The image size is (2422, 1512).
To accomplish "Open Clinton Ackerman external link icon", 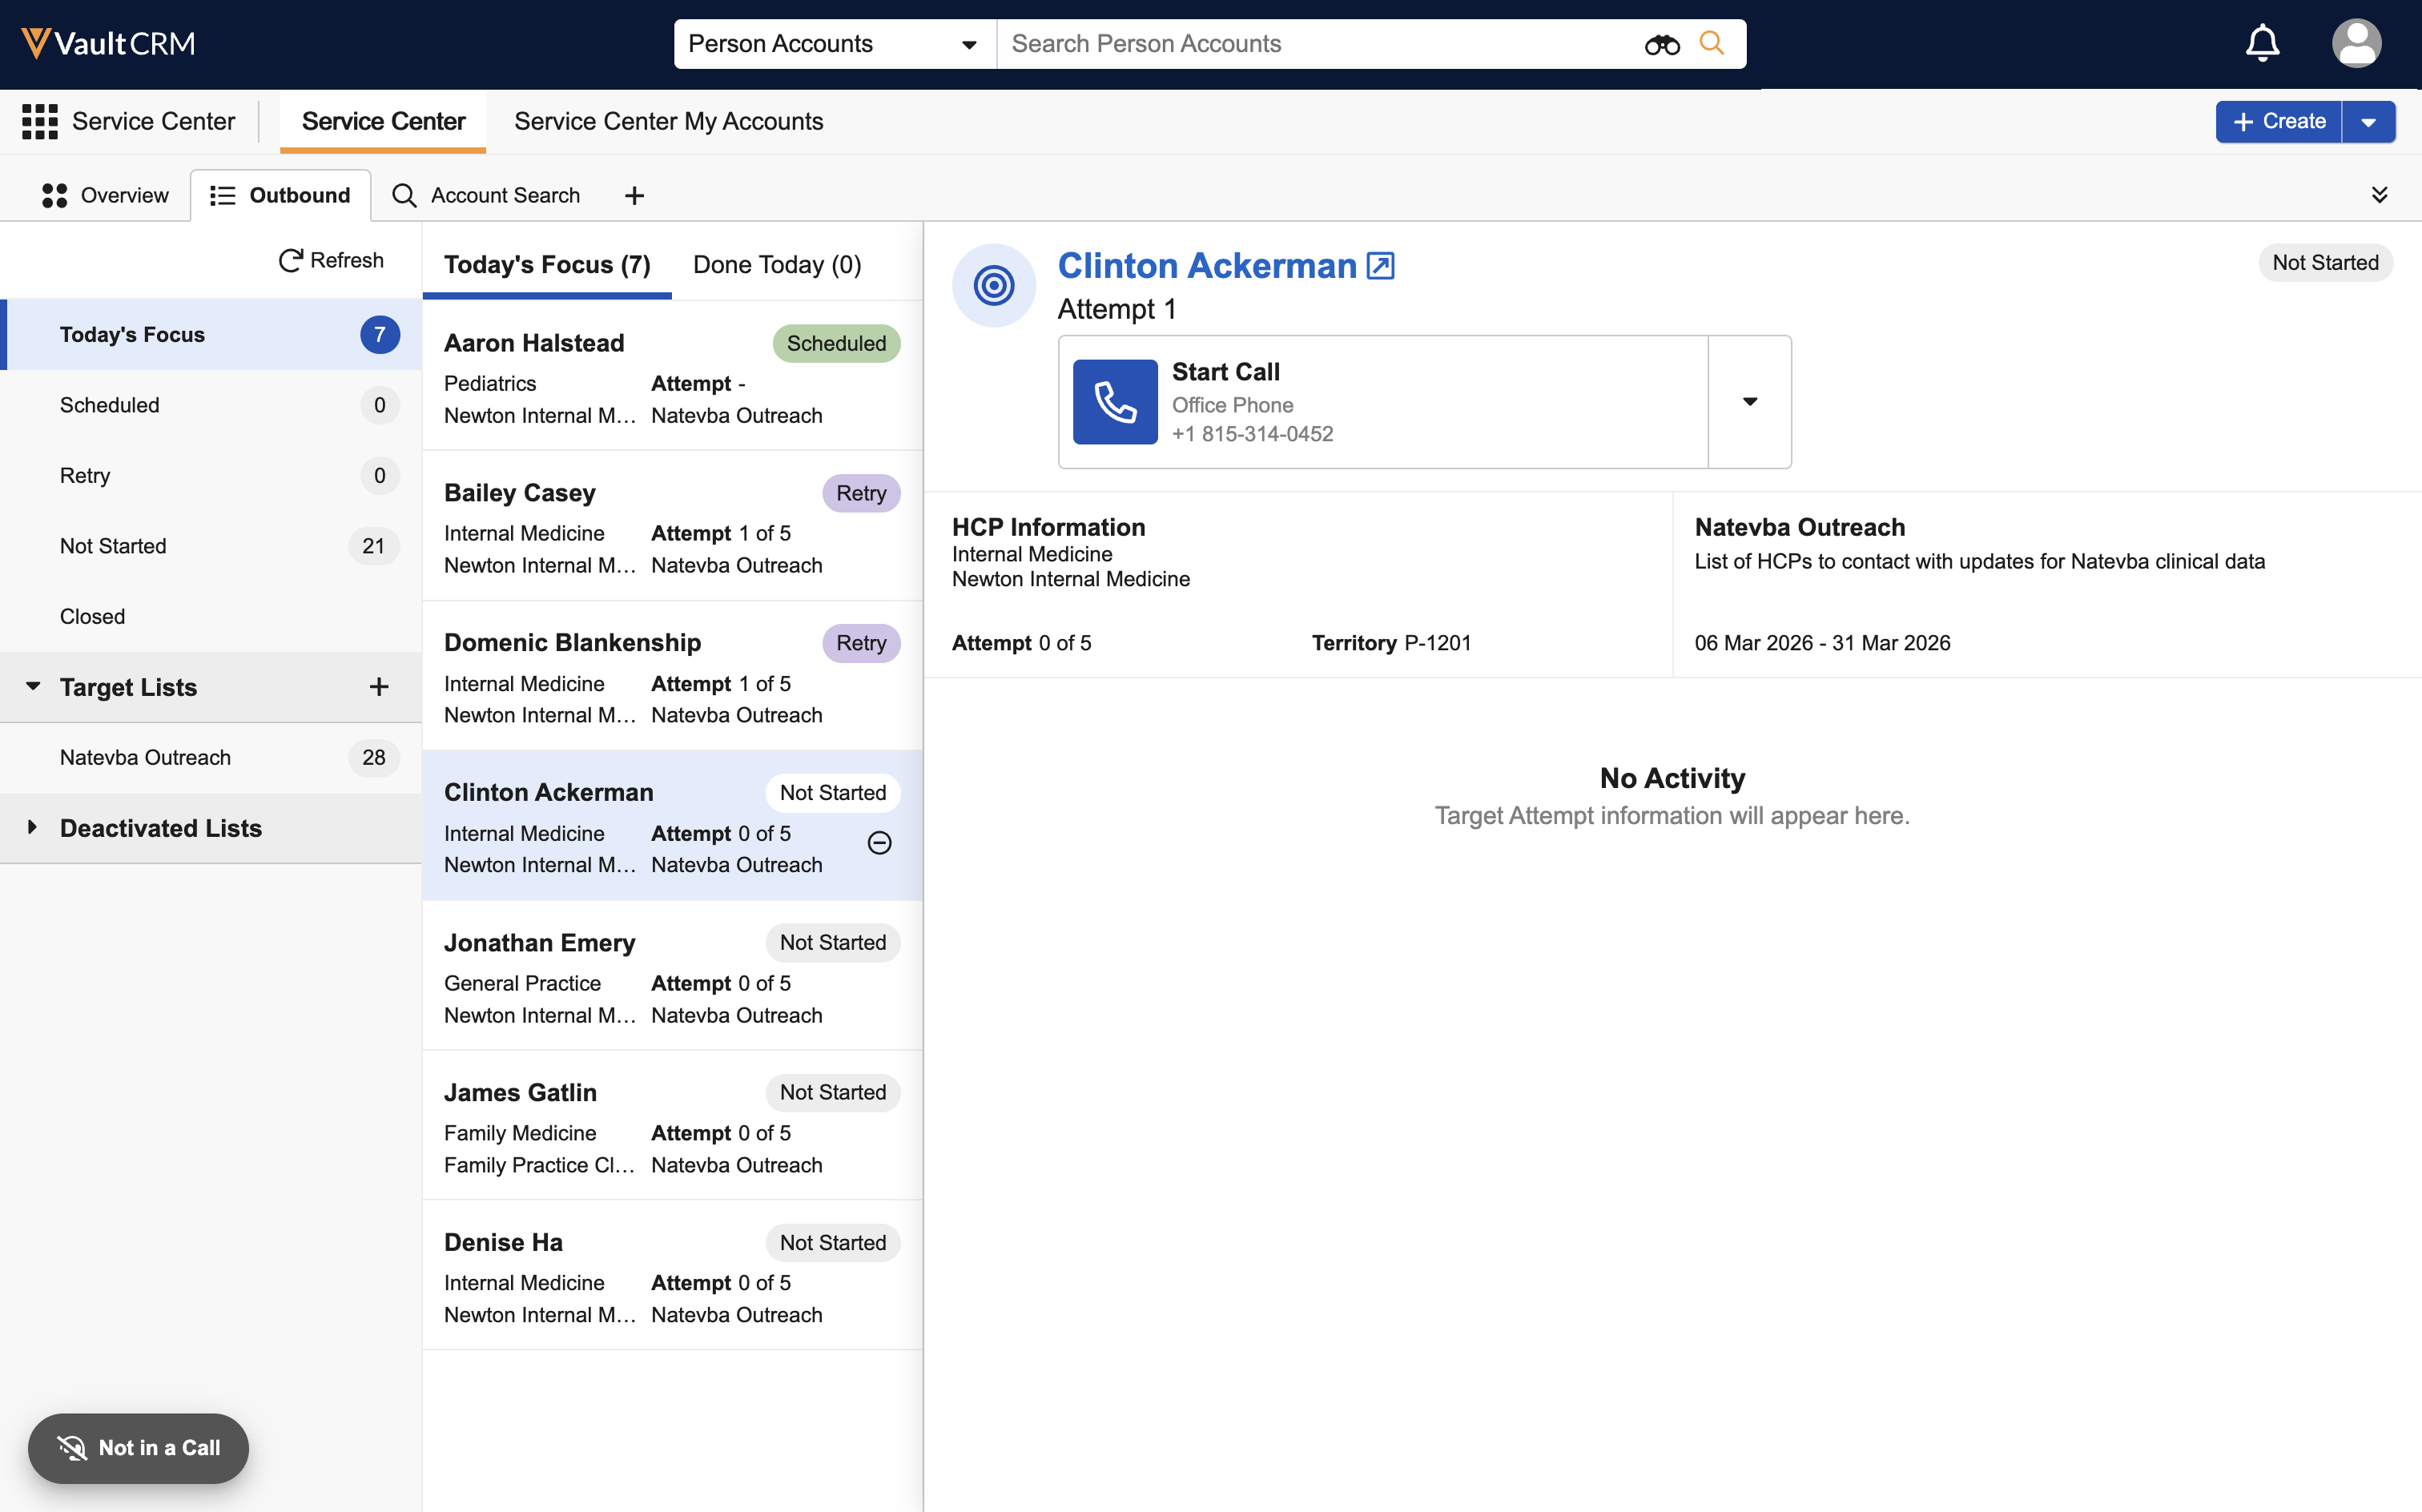I will tap(1381, 266).
